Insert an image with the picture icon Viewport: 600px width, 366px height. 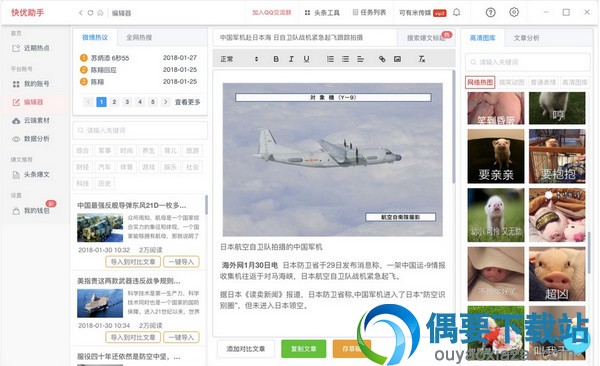[x=397, y=59]
